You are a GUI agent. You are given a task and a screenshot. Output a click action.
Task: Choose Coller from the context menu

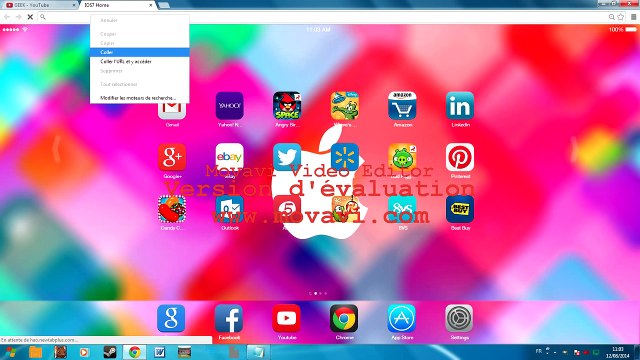click(140, 52)
